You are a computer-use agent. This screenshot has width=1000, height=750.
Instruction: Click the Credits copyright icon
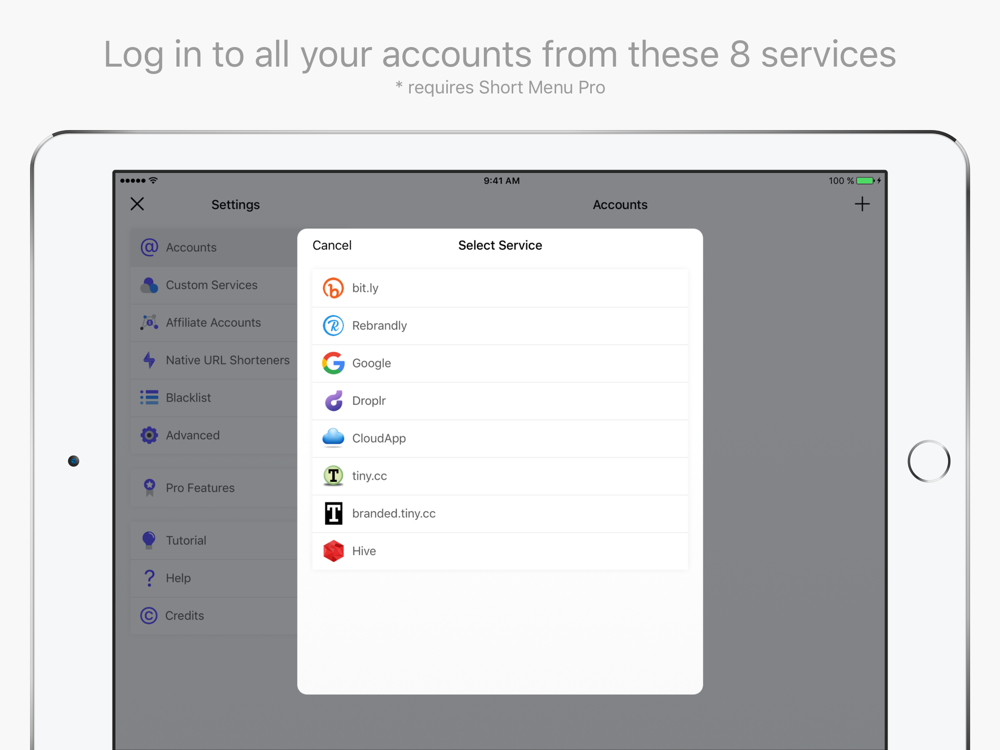click(149, 615)
